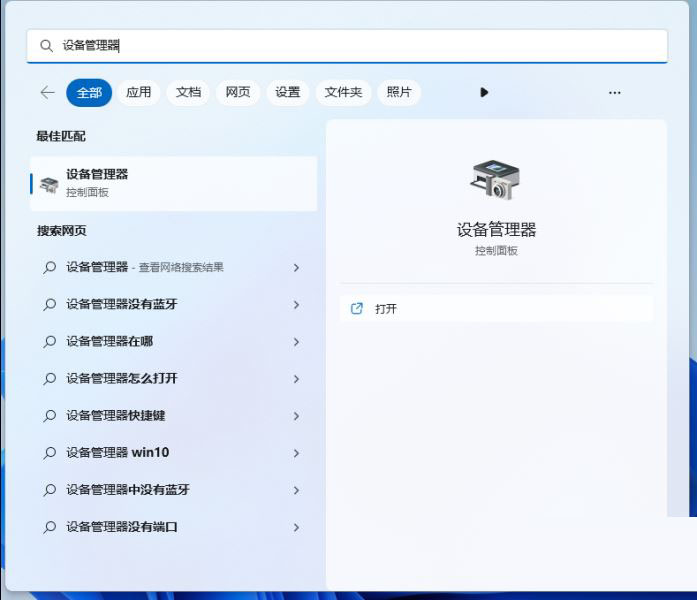This screenshot has height=600, width=697.
Task: Click the open-external icon beside 打开
Action: (x=357, y=308)
